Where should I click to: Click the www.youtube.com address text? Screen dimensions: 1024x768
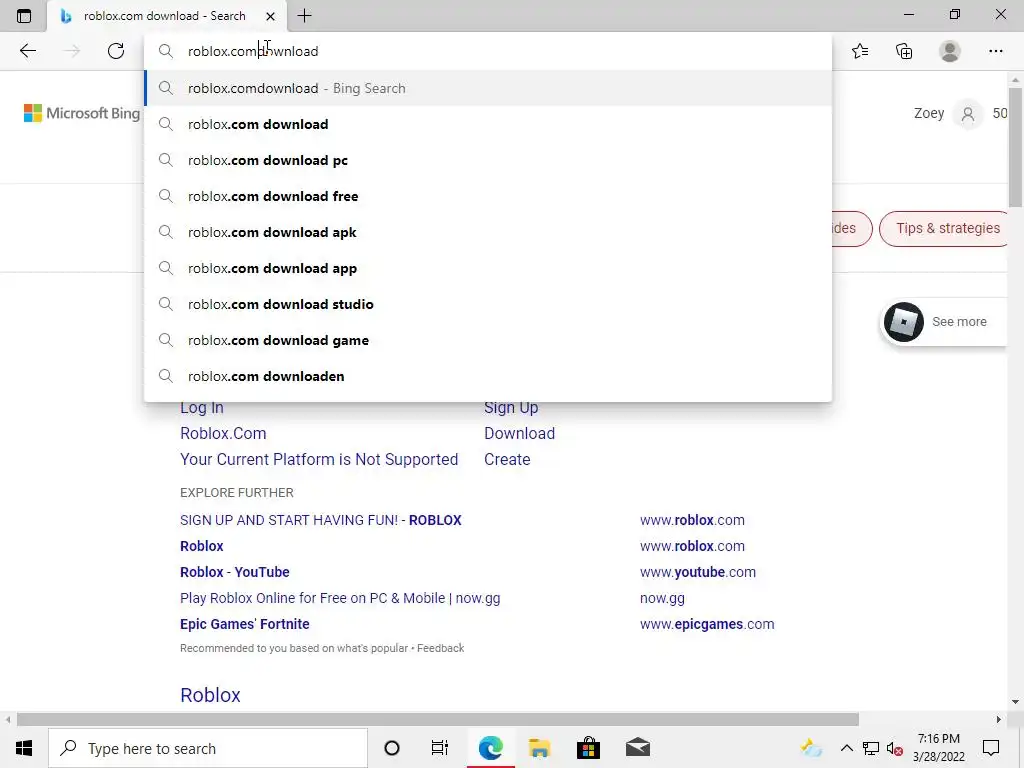coord(697,572)
